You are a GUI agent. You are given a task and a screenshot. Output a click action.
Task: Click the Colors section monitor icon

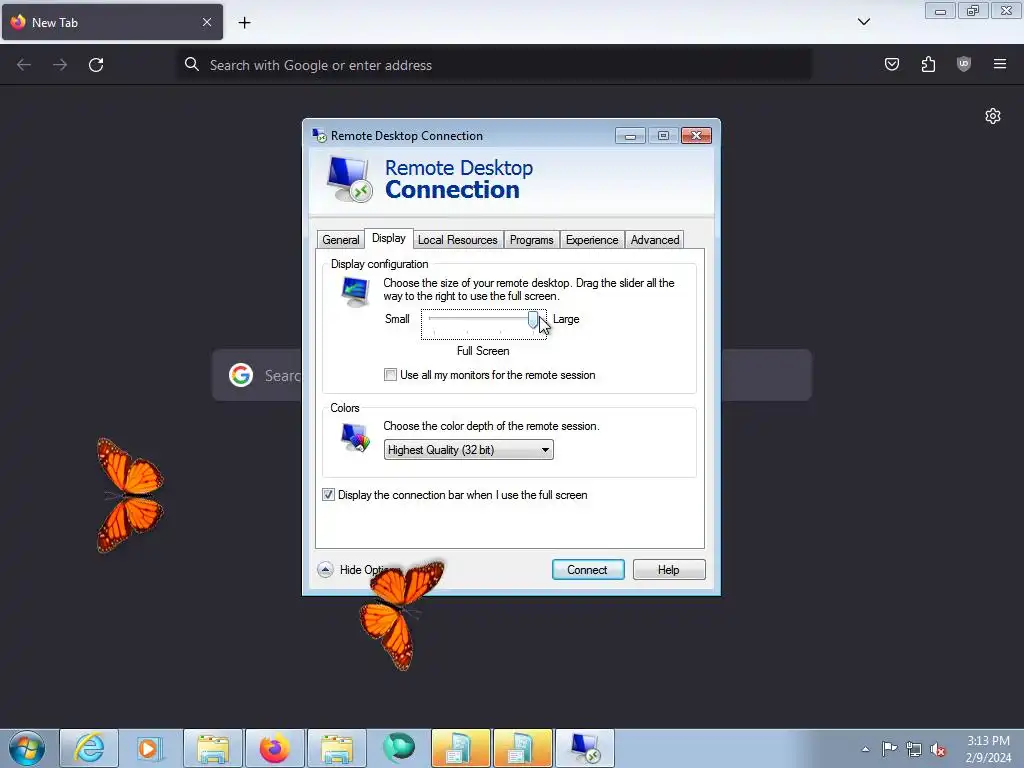pyautogui.click(x=355, y=438)
